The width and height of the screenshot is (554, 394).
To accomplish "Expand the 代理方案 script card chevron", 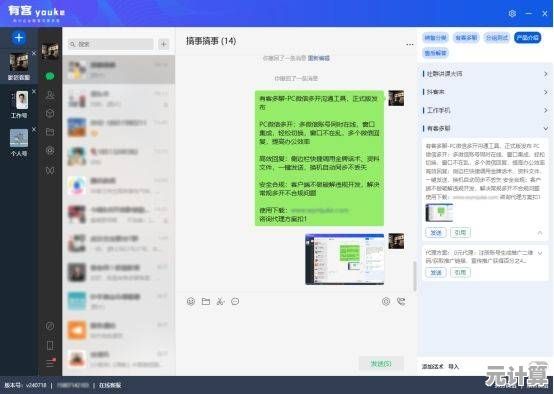I will click(540, 253).
